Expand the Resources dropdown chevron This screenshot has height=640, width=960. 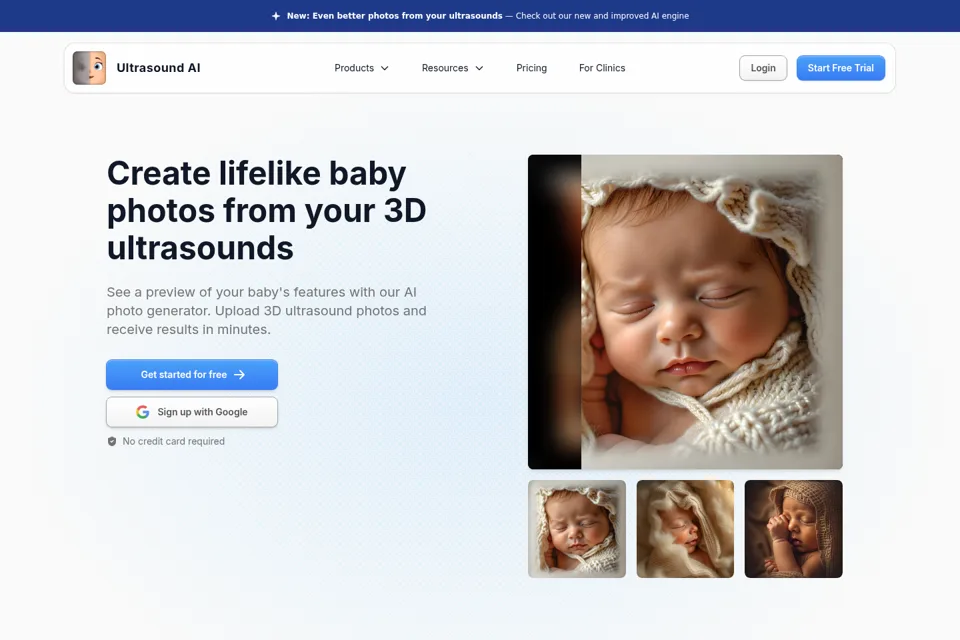coord(479,68)
